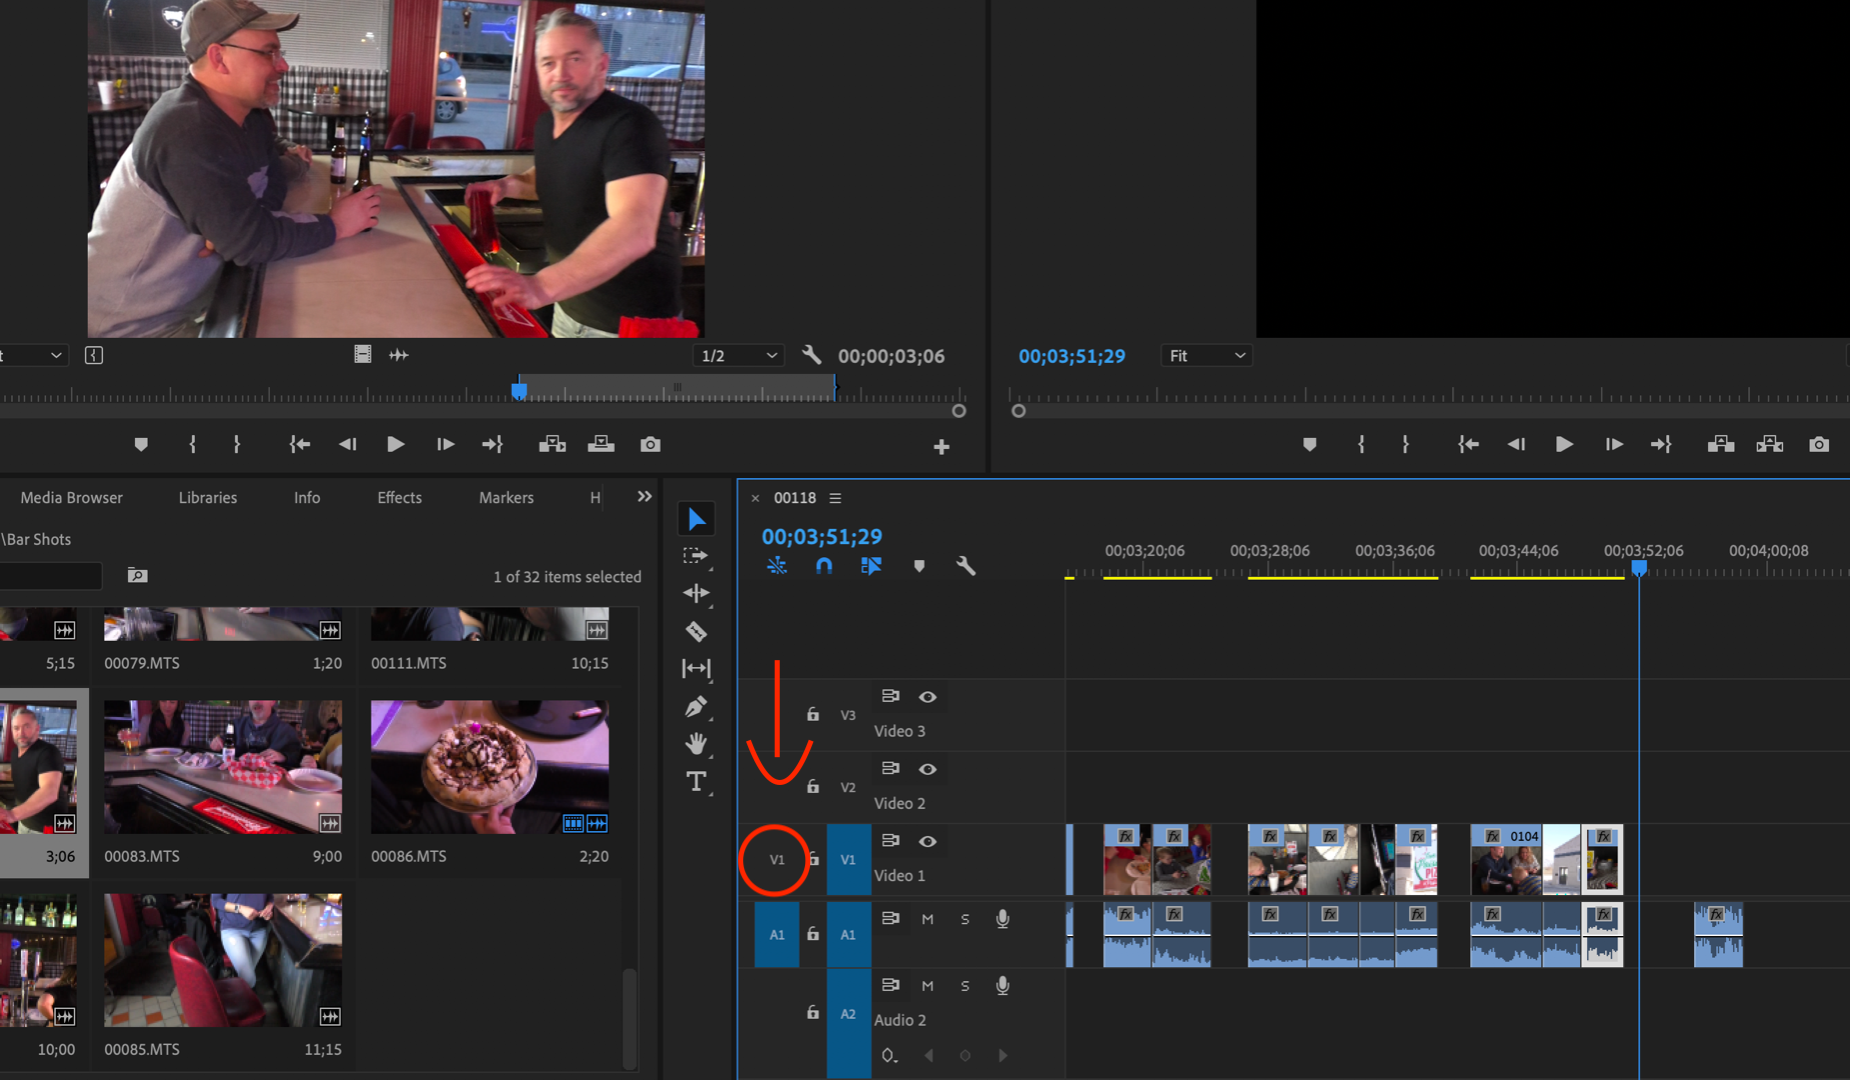Select the Pen tool in the timeline toolbar
The height and width of the screenshot is (1080, 1850).
[x=697, y=706]
